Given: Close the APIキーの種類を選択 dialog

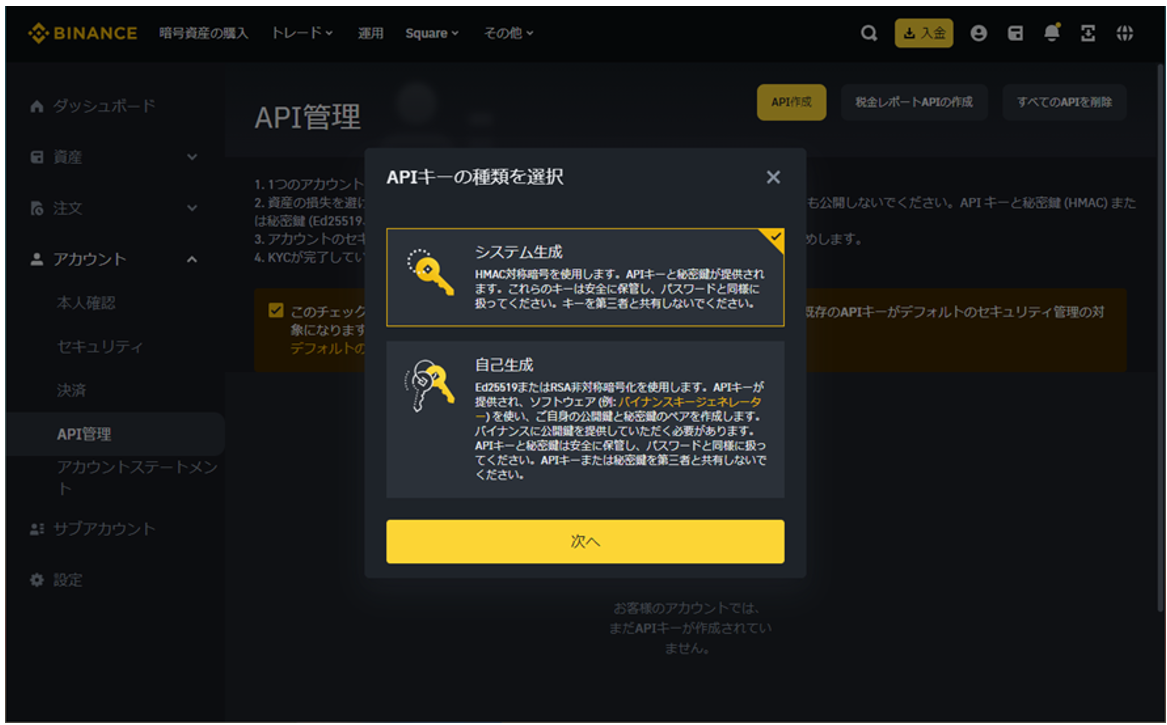Looking at the screenshot, I should [773, 177].
